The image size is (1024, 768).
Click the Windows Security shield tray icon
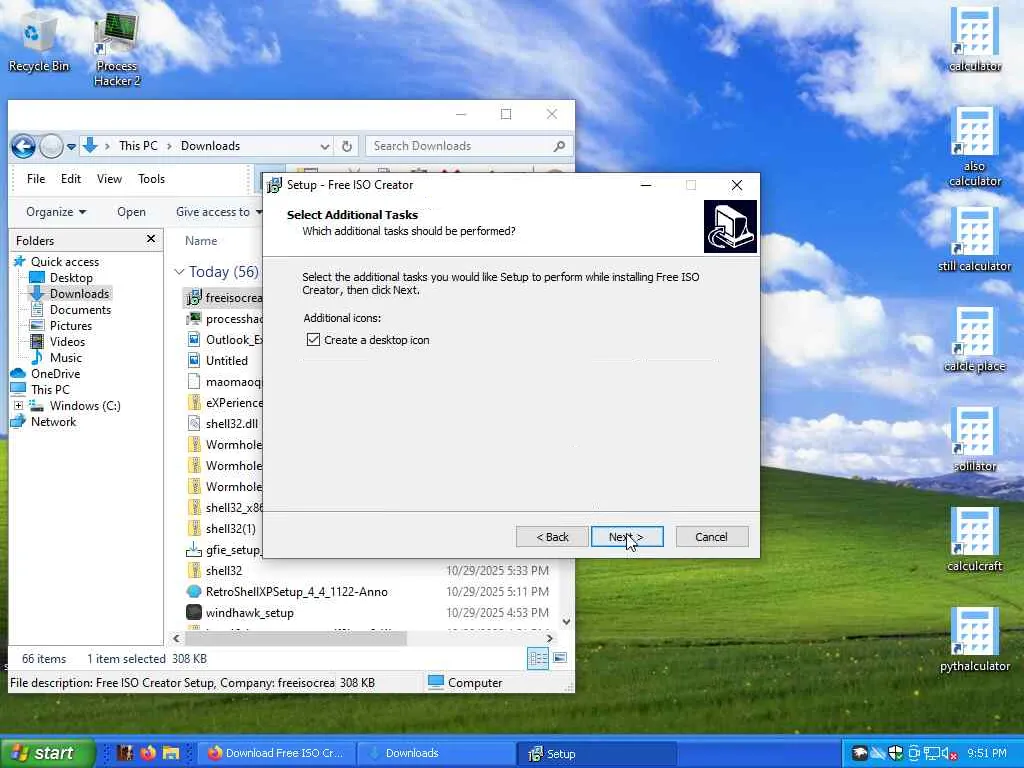coord(895,753)
